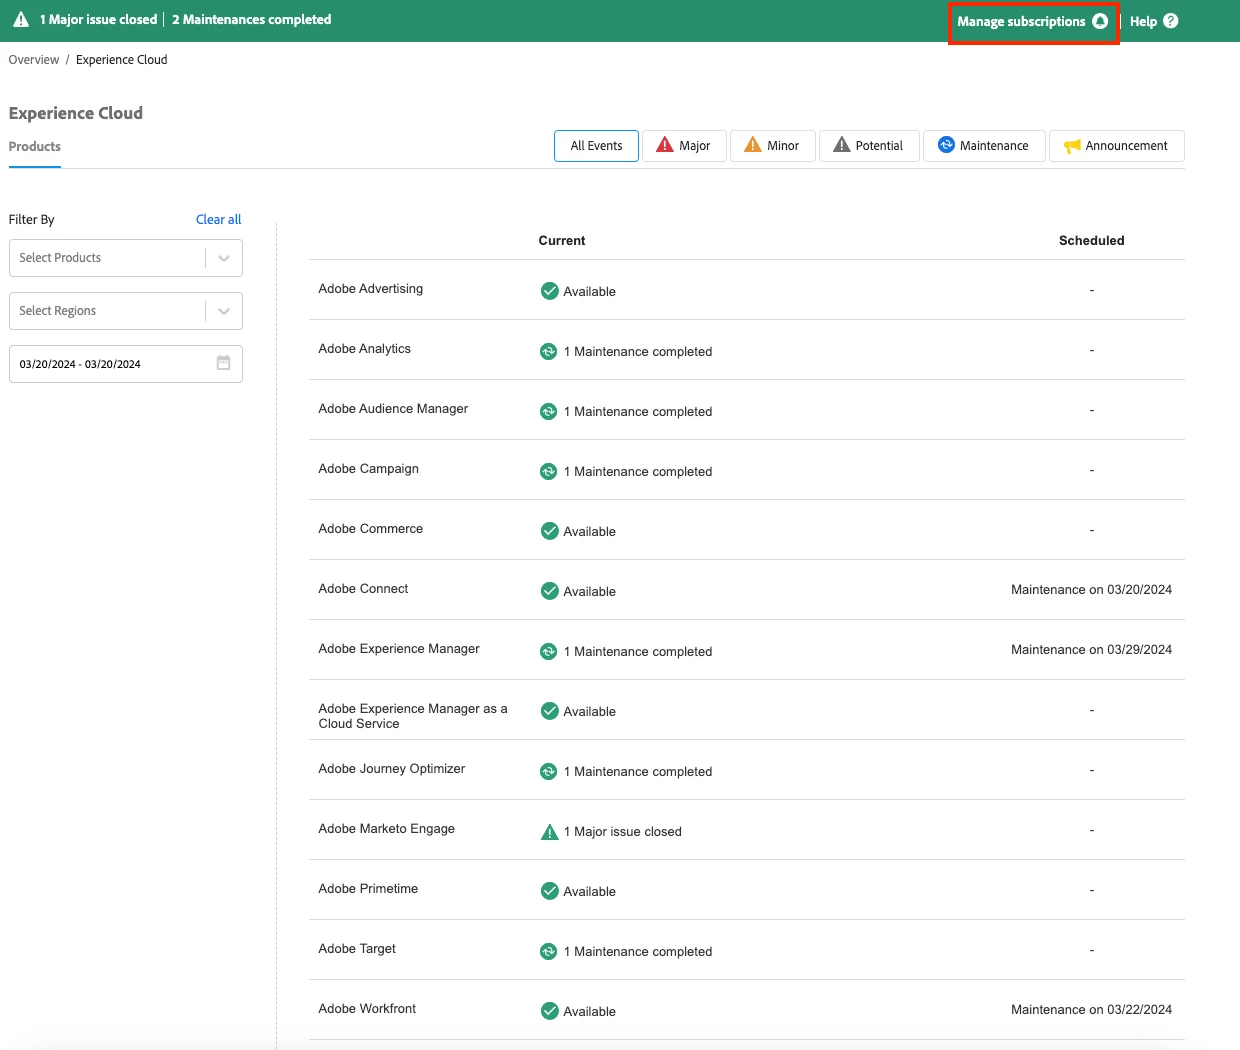Open Adobe Connect Maintenance on 03/20/2024
This screenshot has width=1240, height=1050.
[1091, 590]
